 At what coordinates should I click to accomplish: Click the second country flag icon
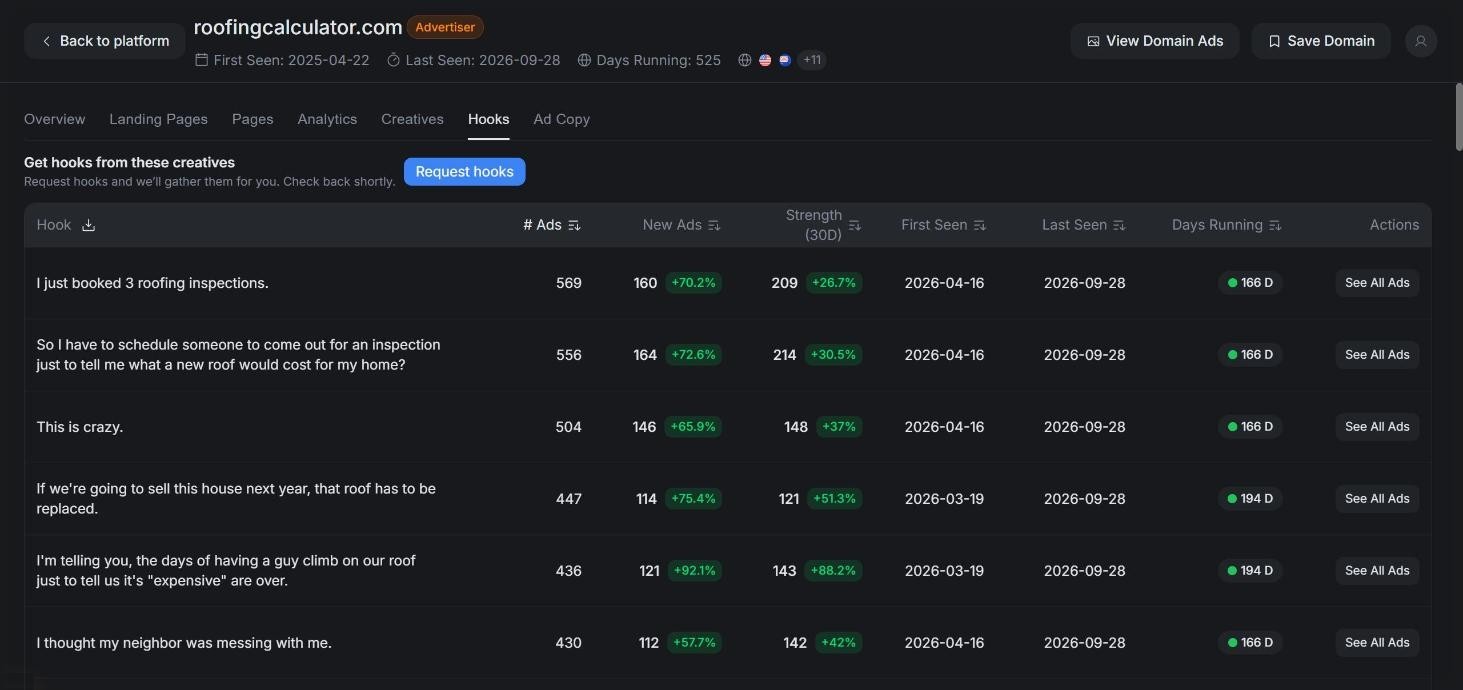tap(785, 60)
